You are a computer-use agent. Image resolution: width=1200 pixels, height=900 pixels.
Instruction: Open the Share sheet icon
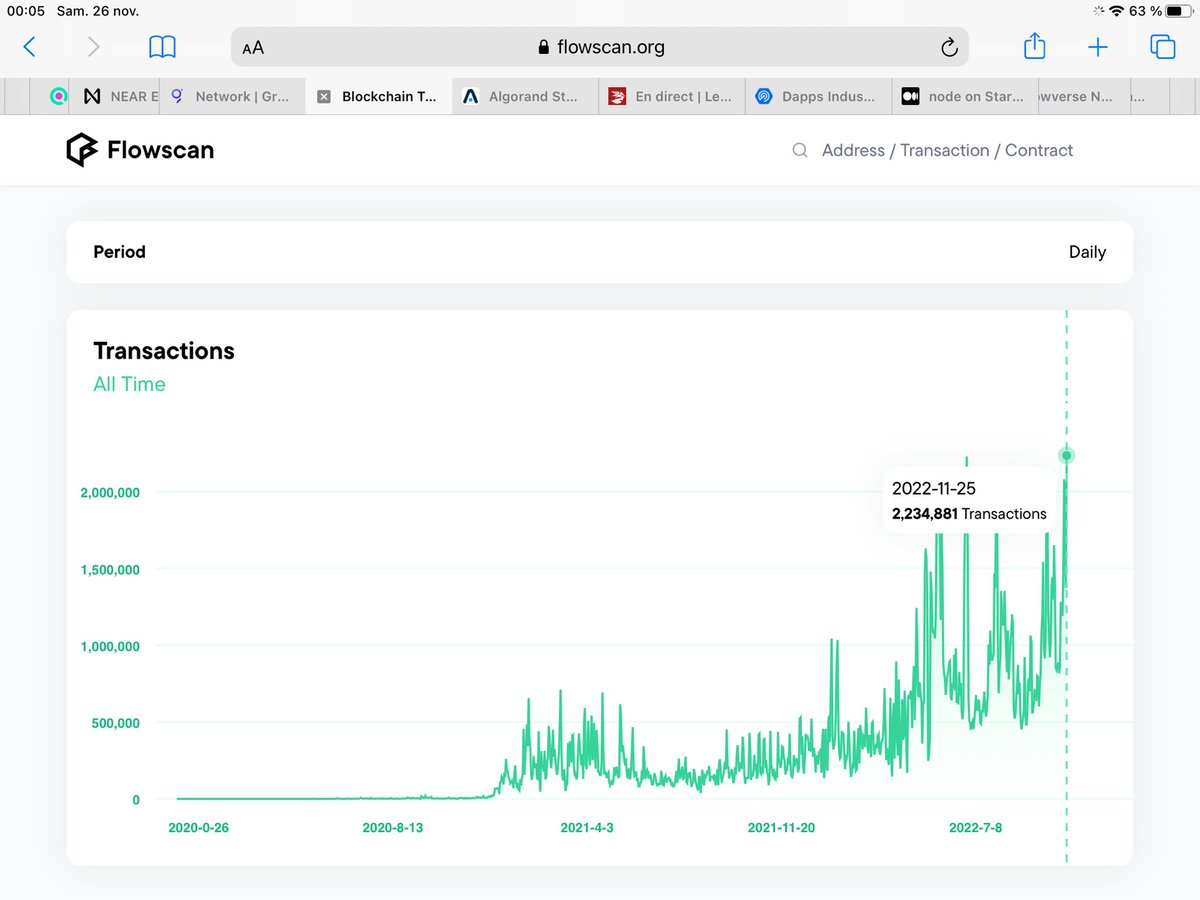[x=1035, y=45]
